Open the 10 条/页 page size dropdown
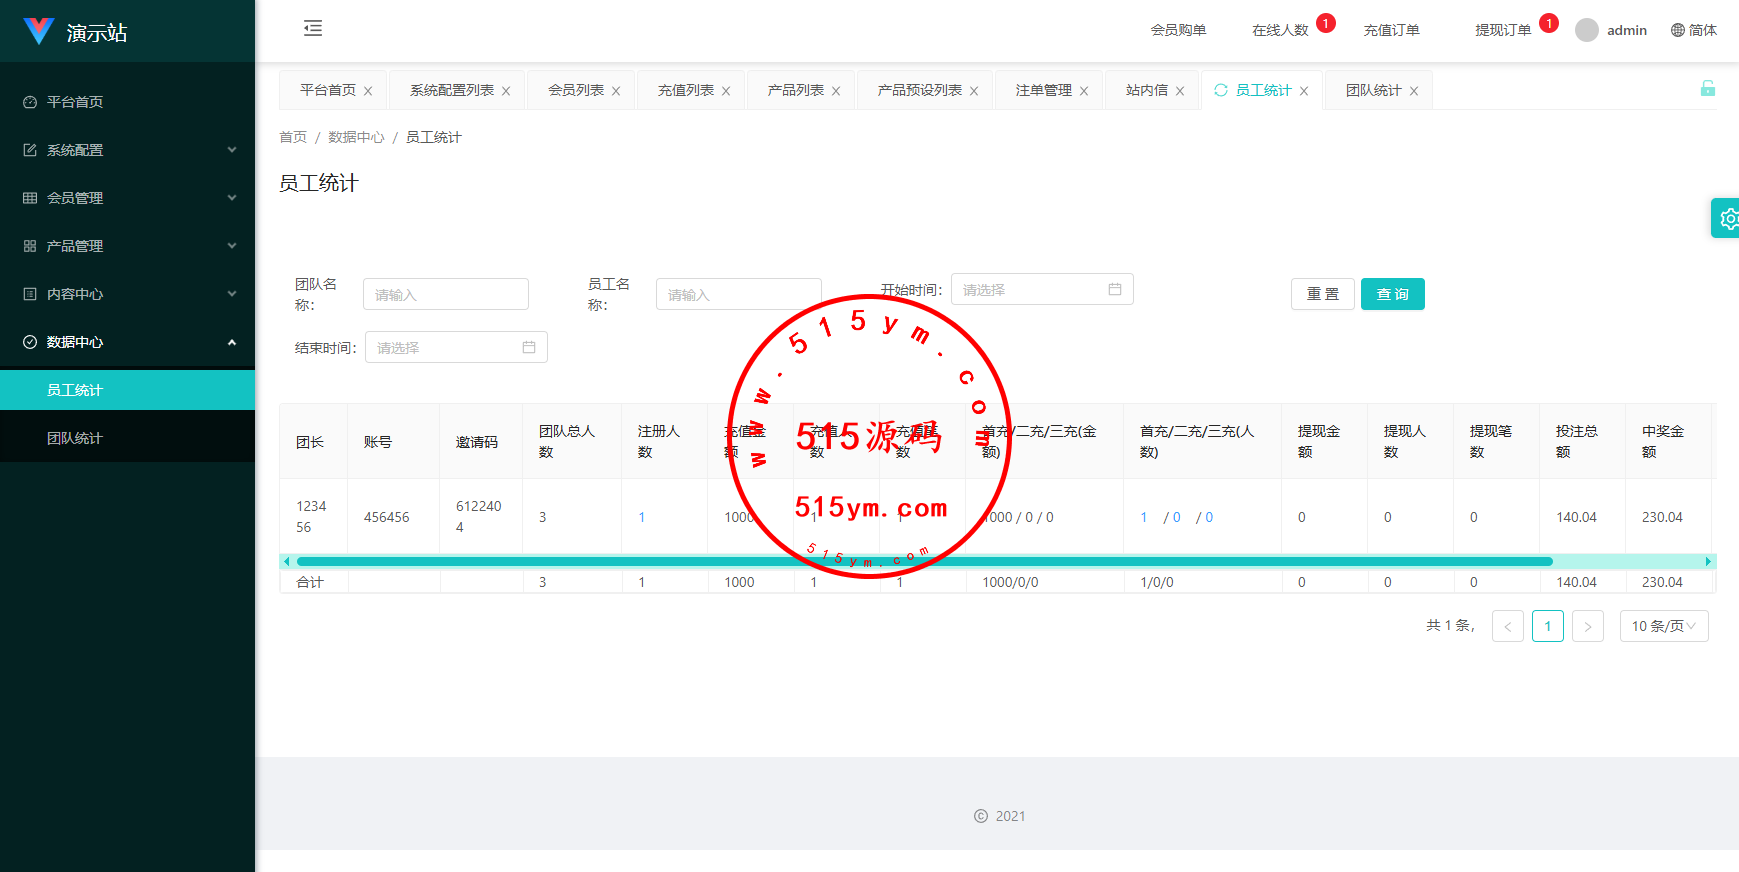Viewport: 1739px width, 872px height. click(x=1663, y=626)
